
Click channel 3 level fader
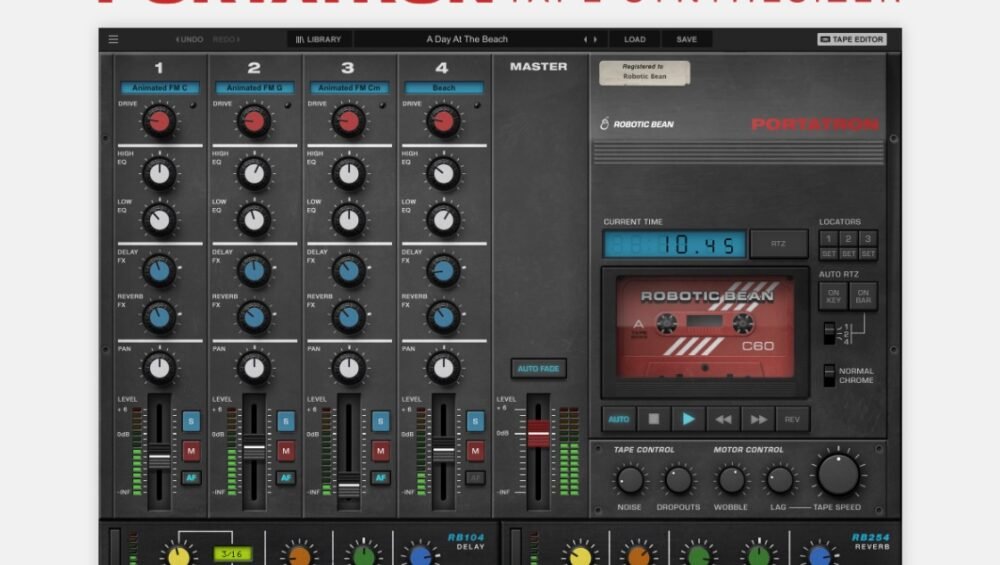click(x=349, y=488)
